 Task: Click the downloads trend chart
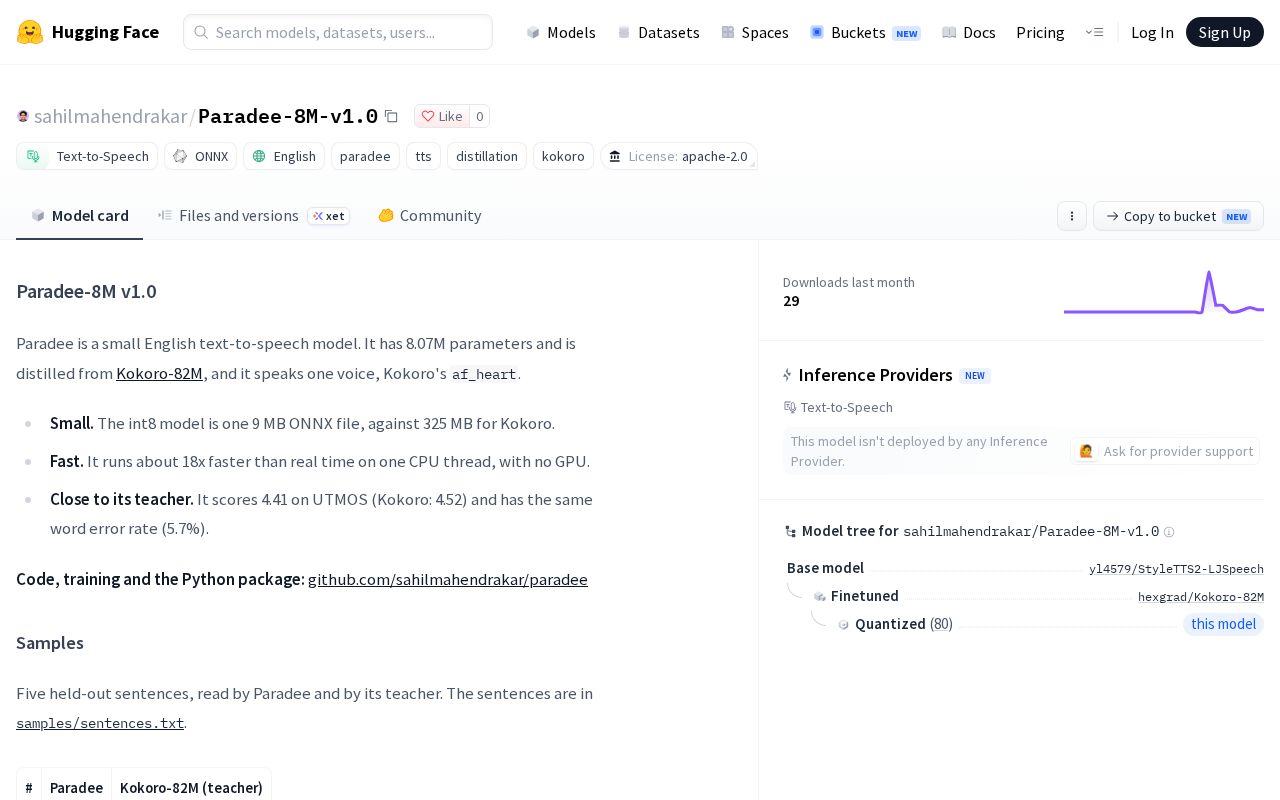click(x=1164, y=292)
